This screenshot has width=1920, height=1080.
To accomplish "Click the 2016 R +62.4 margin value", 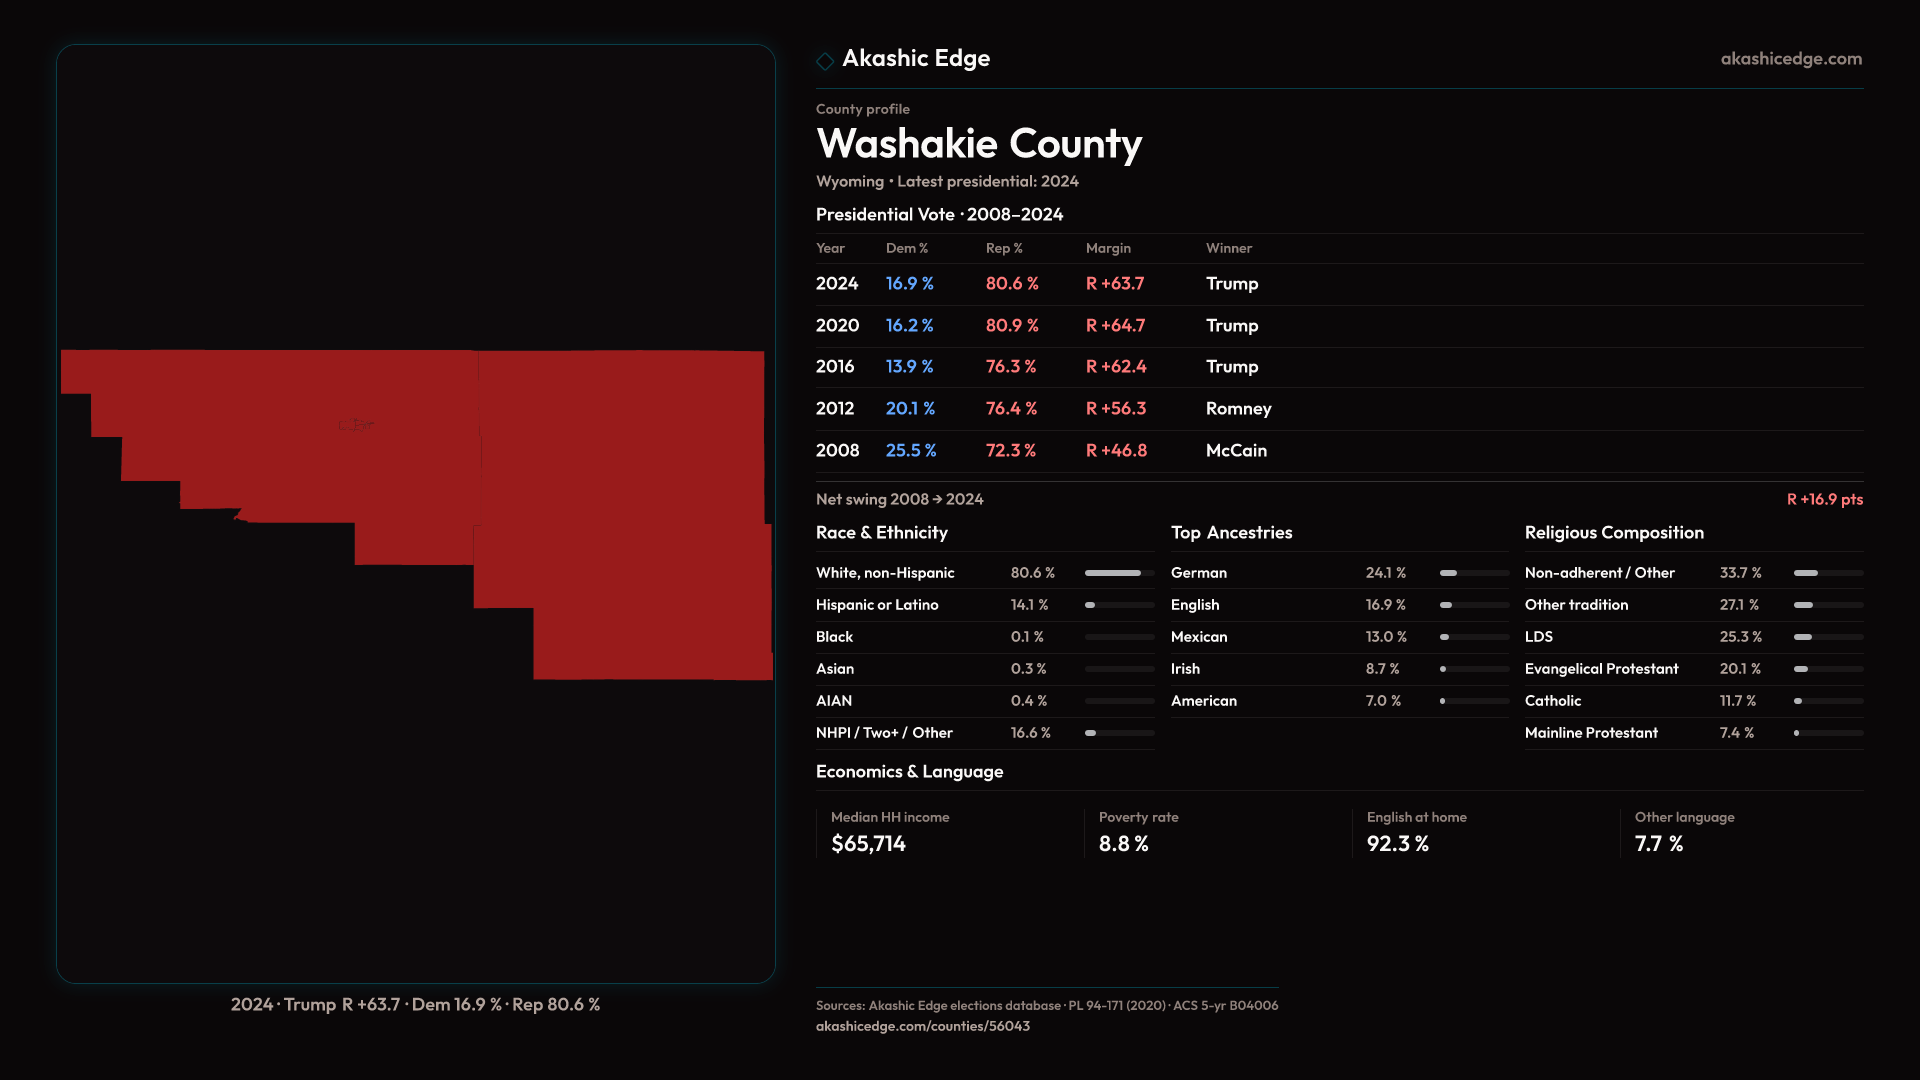I will 1116,367.
